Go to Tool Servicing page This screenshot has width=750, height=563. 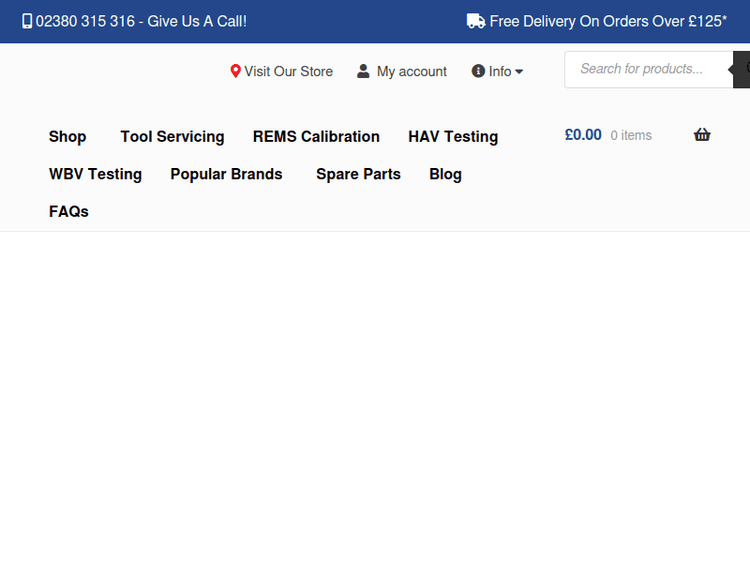[x=172, y=136]
